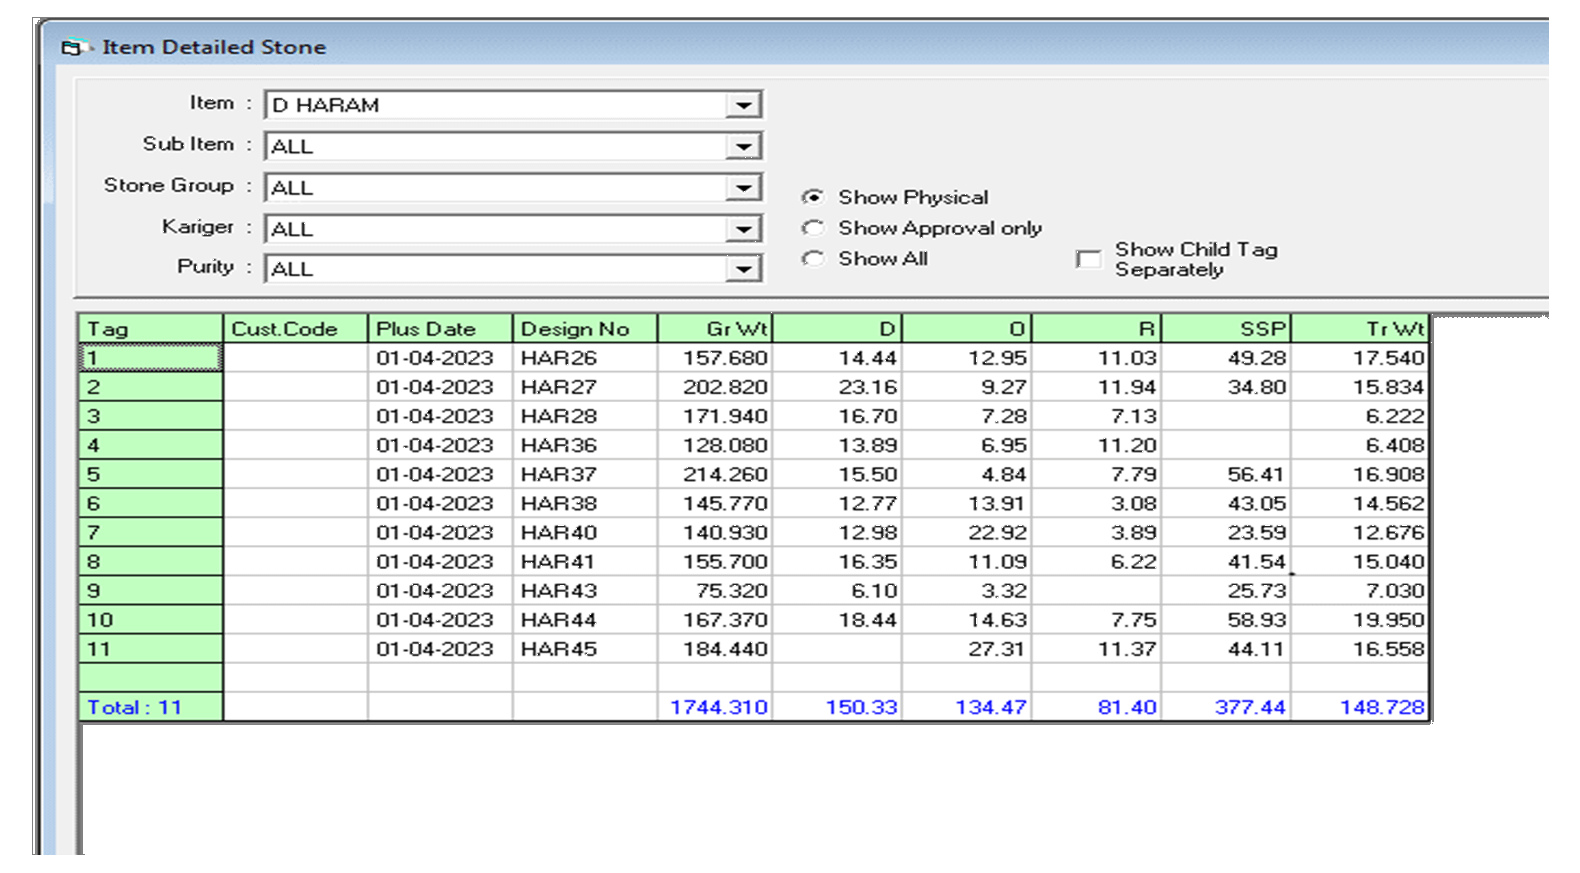Click design number HAR38 cell

(x=586, y=503)
